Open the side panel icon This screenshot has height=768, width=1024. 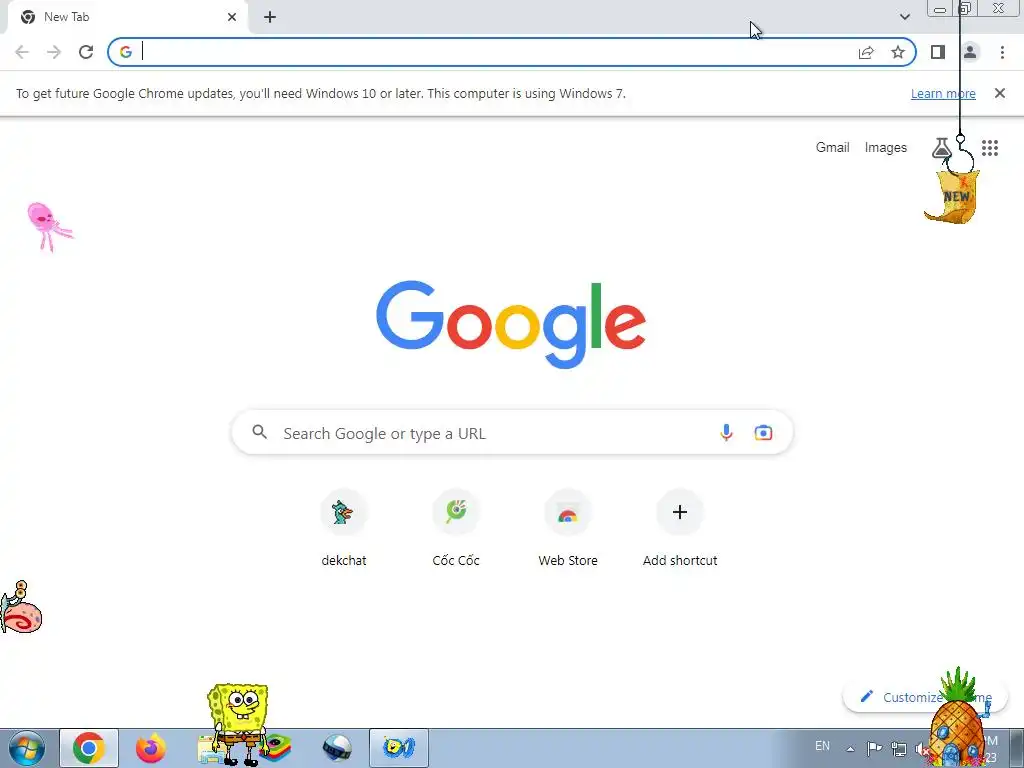pyautogui.click(x=938, y=52)
